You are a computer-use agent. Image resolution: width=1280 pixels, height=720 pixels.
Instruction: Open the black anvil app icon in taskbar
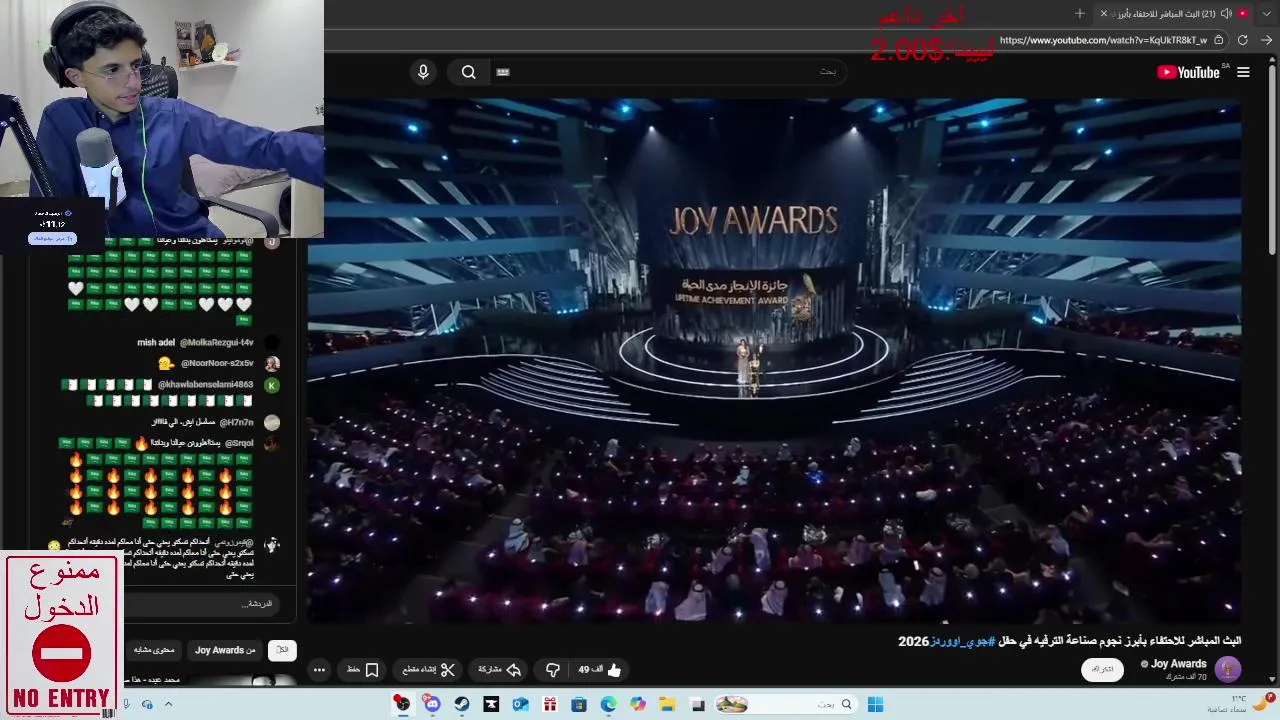tap(491, 705)
